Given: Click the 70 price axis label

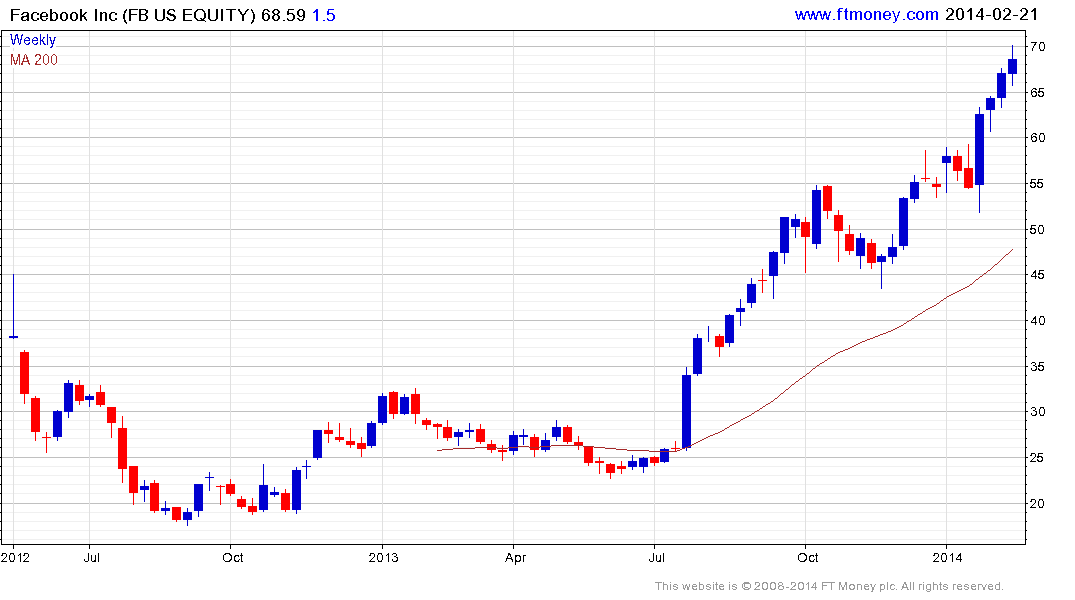Looking at the screenshot, I should click(1037, 47).
